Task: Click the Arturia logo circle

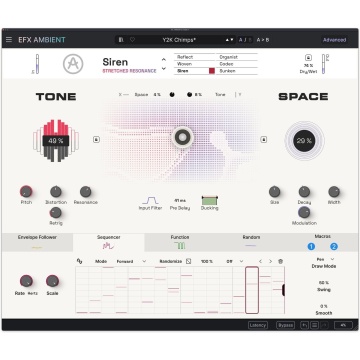Action: pos(73,64)
